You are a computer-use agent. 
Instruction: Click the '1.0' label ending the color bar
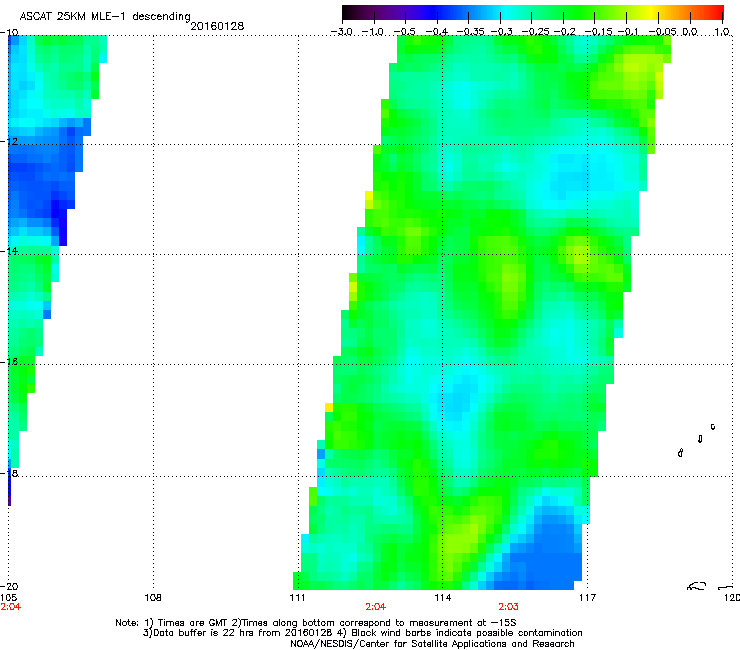[x=722, y=32]
